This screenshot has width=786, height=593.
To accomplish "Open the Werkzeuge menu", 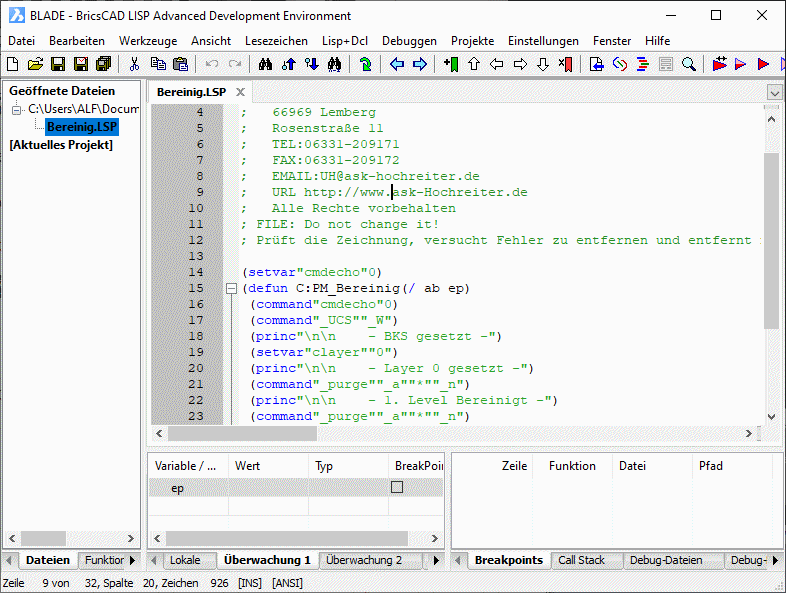I will 148,41.
